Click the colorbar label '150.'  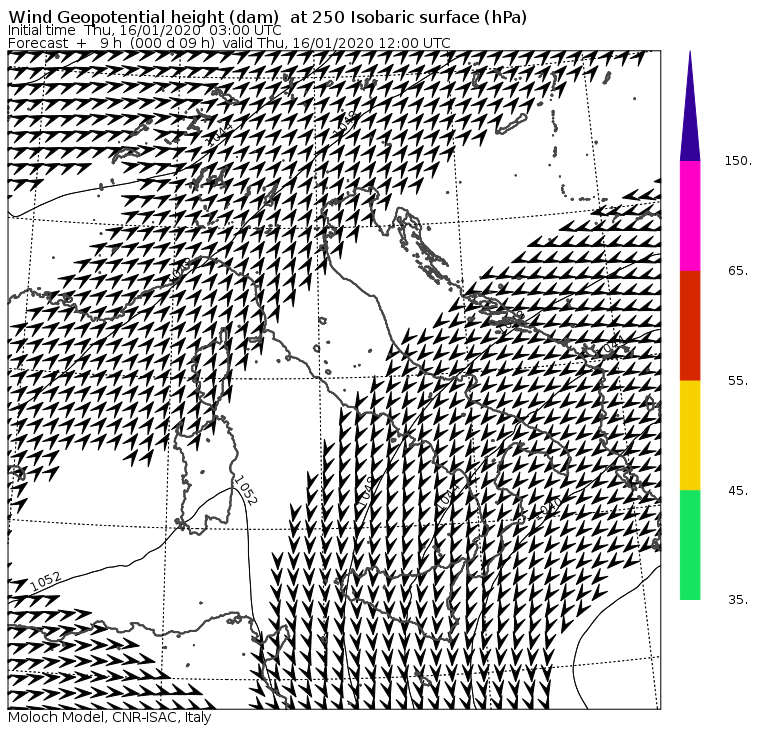[x=738, y=161]
